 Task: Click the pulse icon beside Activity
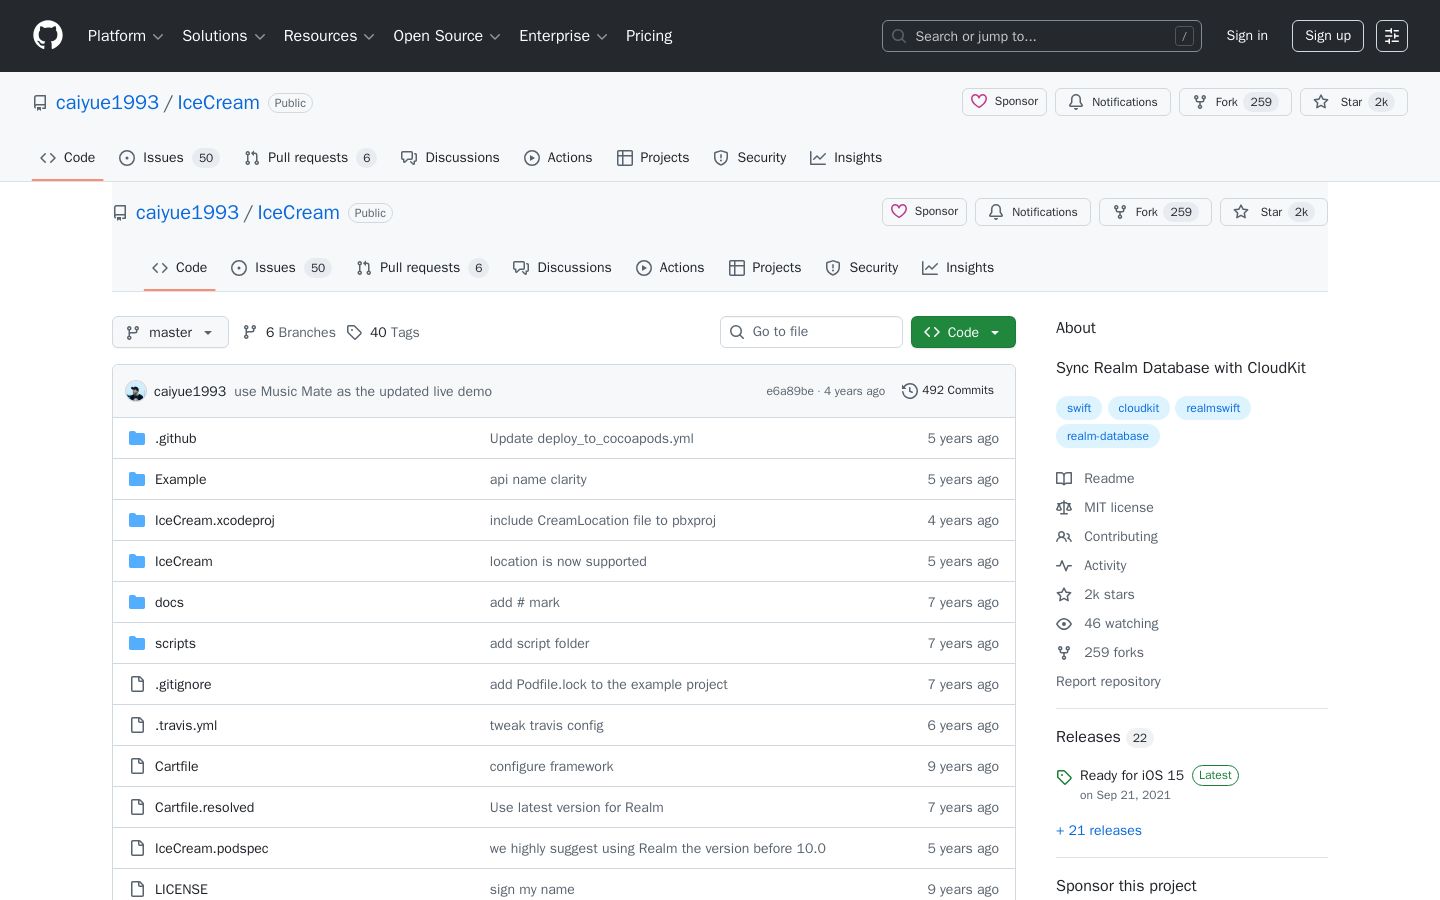[1064, 566]
